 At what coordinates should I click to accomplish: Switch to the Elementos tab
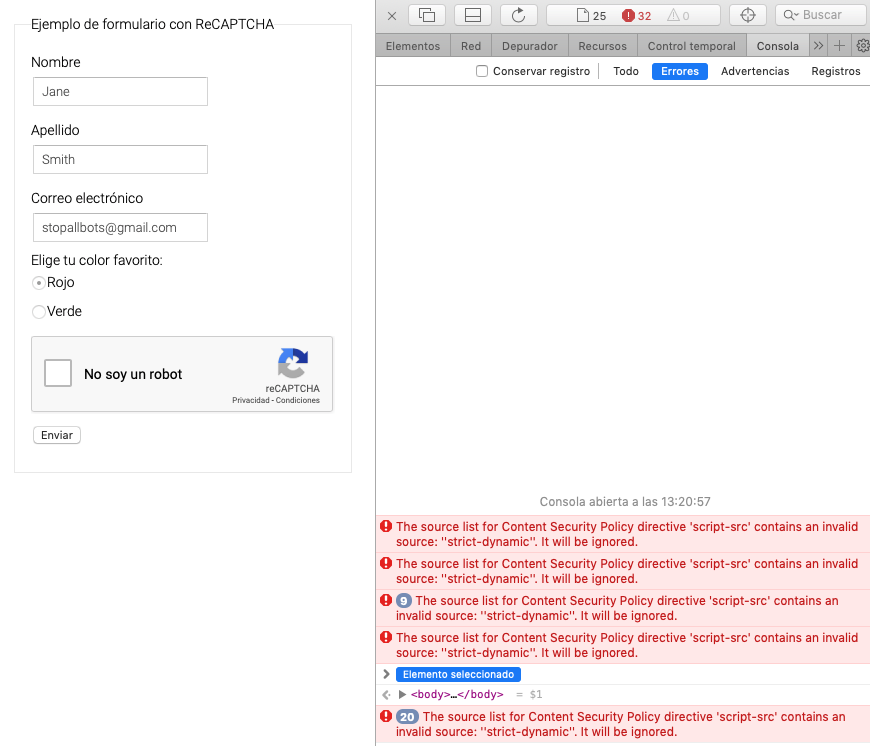click(x=413, y=45)
